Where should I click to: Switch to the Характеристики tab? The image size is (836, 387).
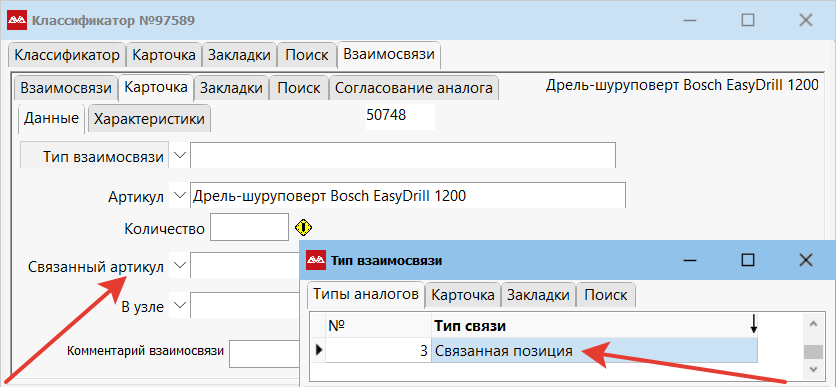149,119
